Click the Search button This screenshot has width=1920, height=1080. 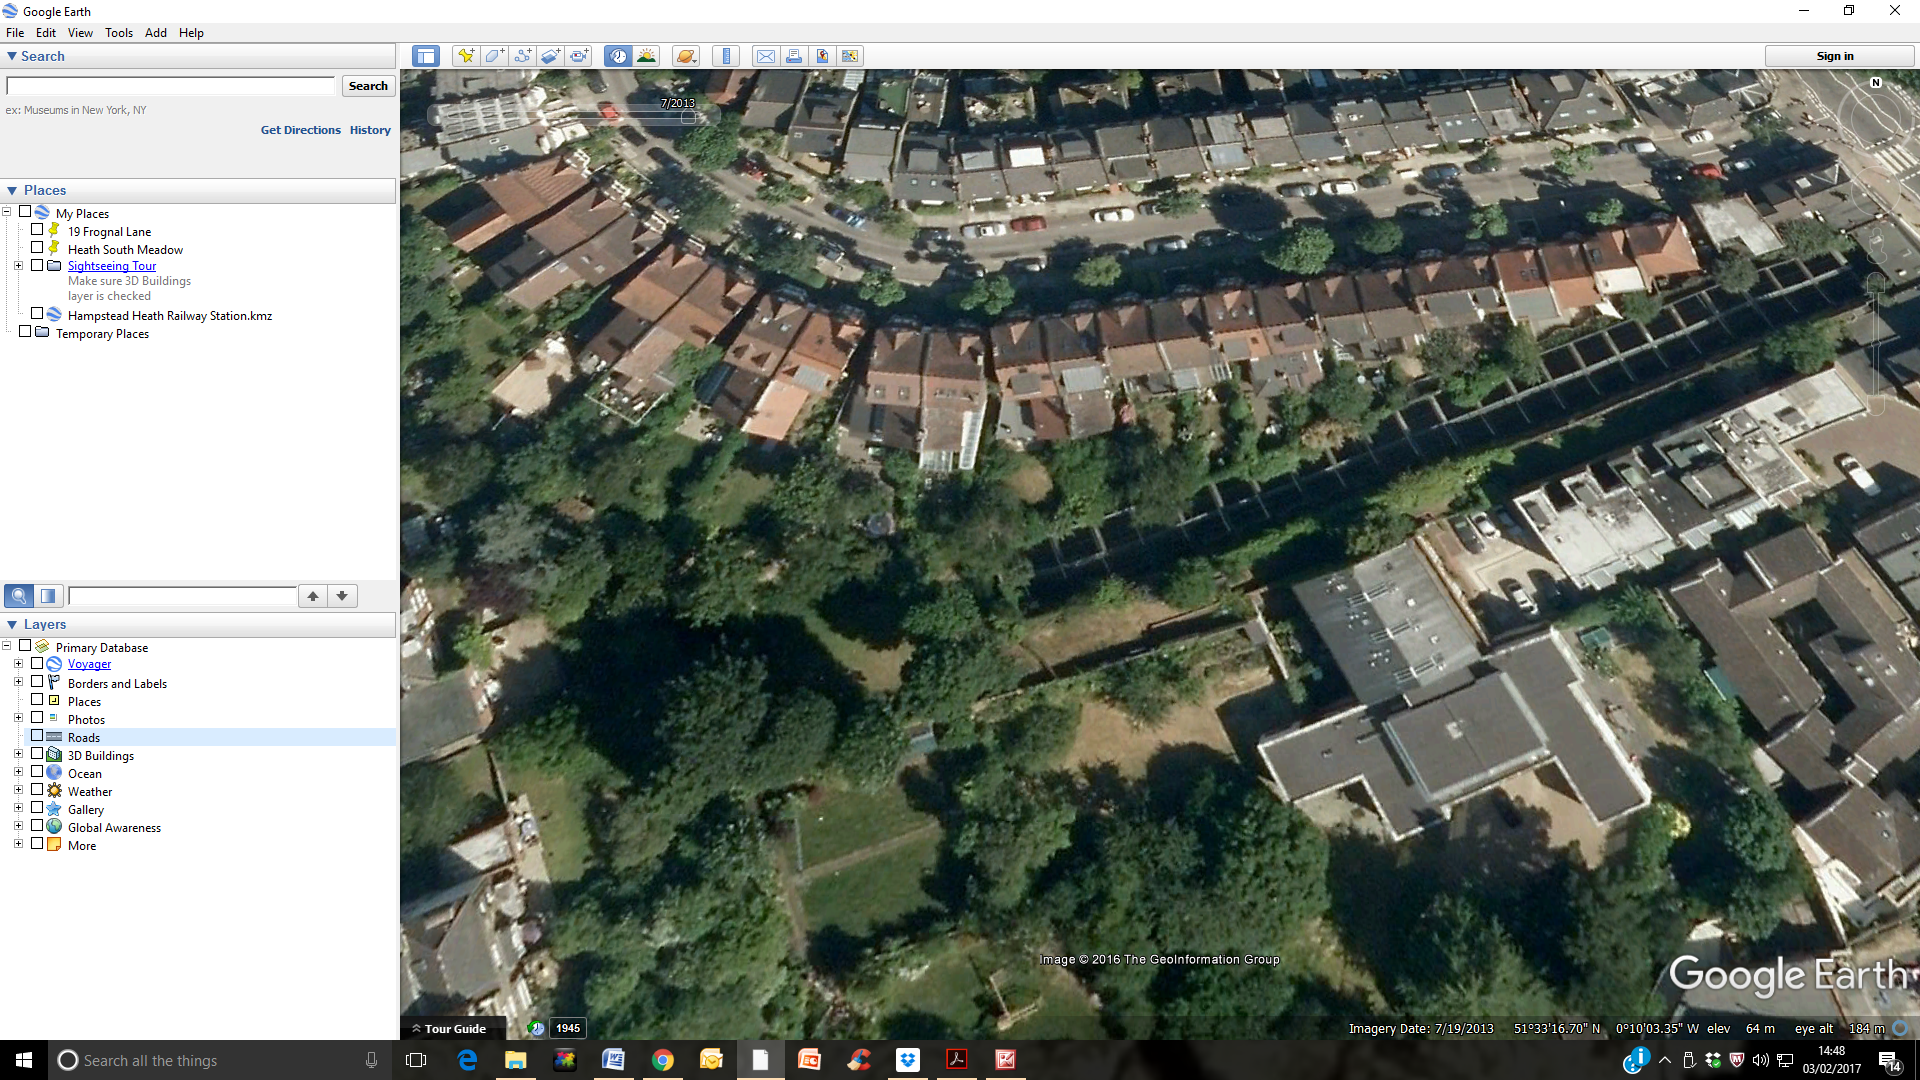tap(368, 86)
